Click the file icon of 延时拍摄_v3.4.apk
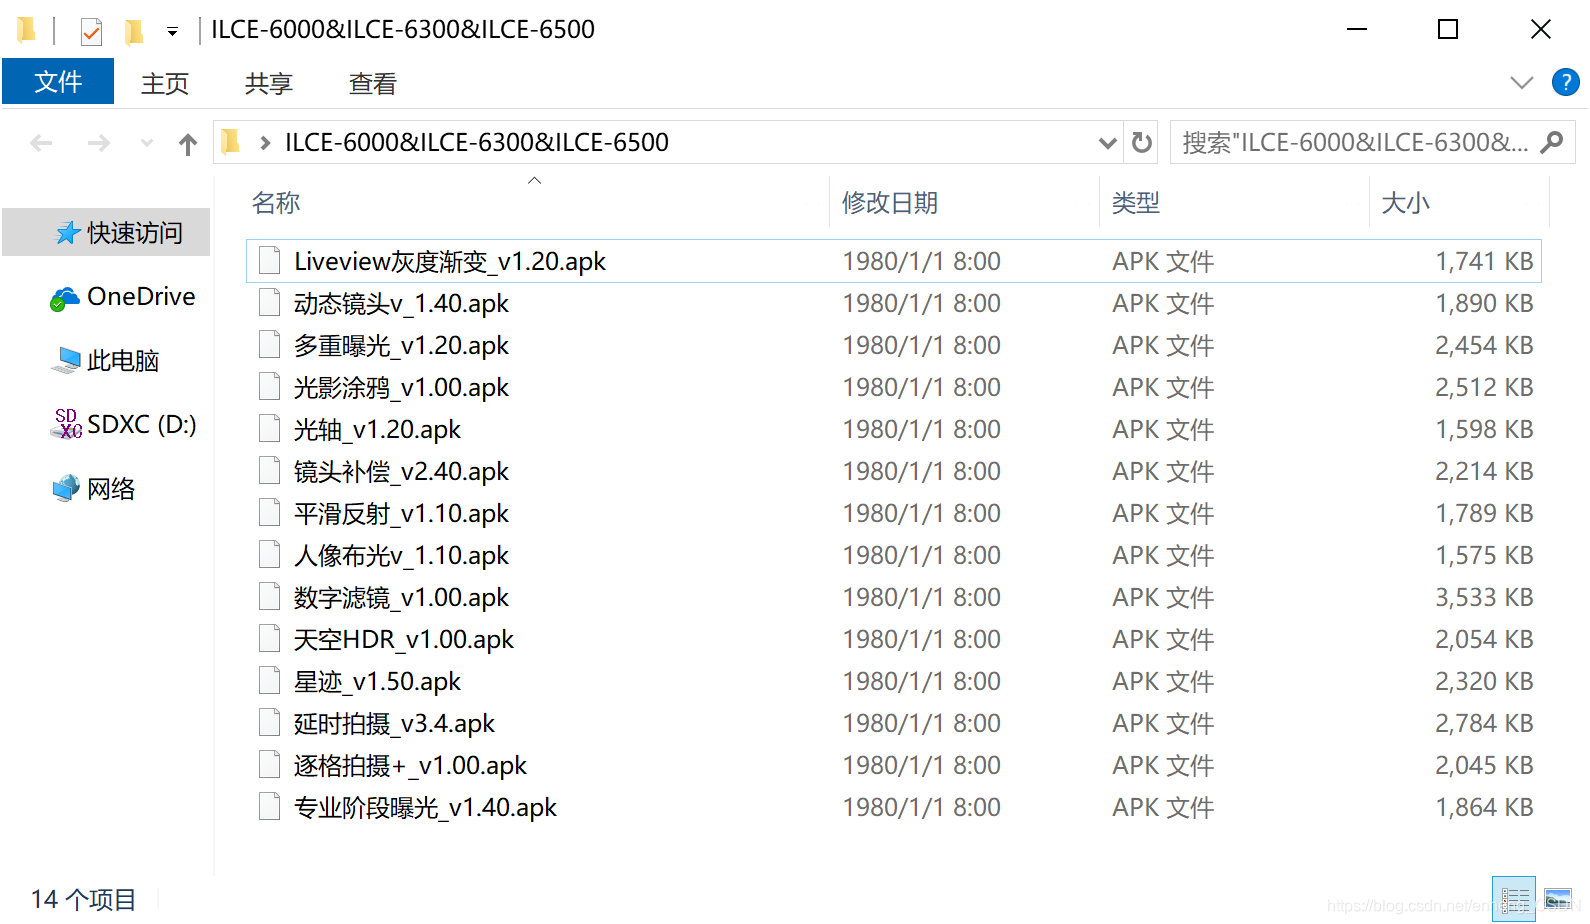1590x924 pixels. [x=269, y=723]
